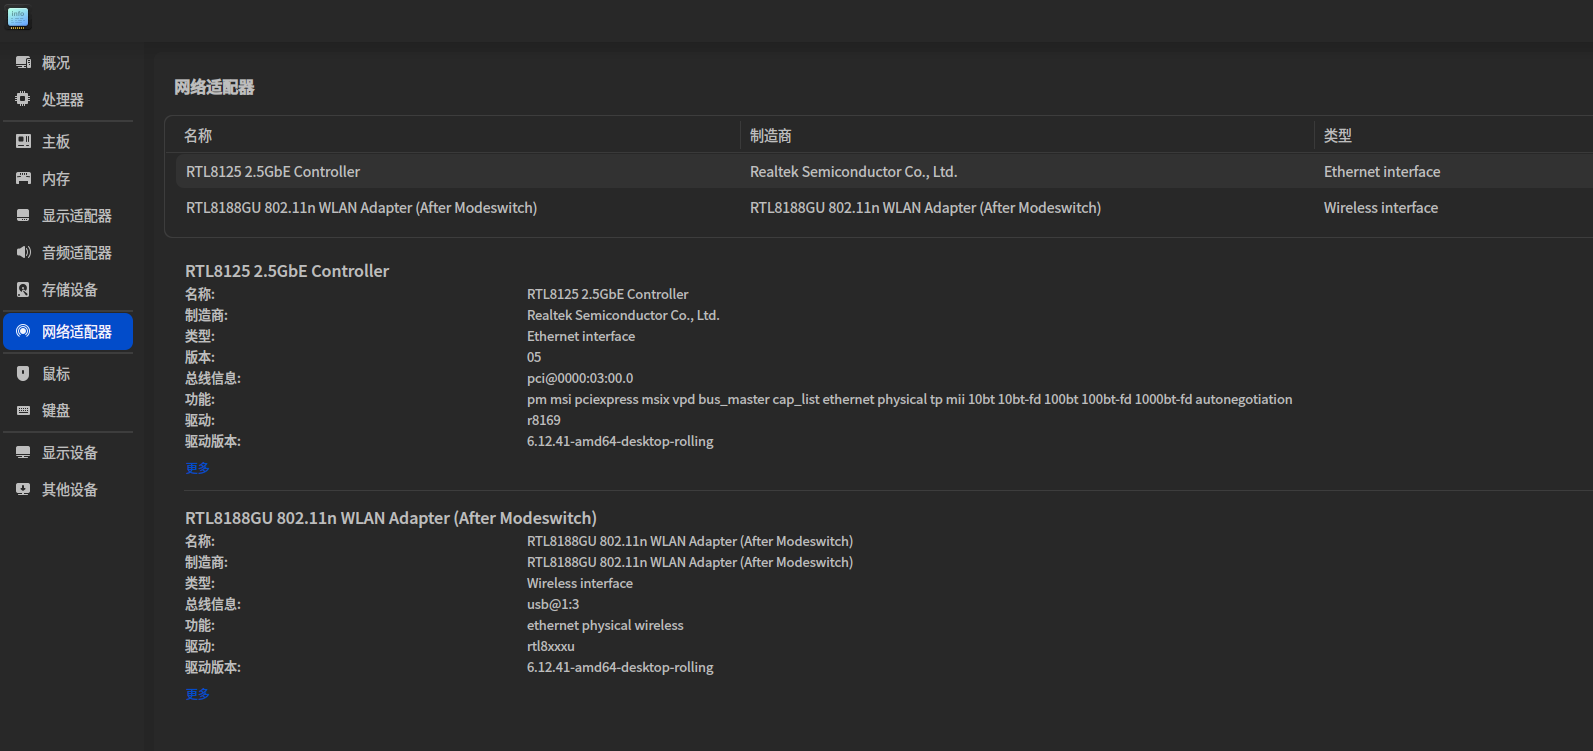Open the 概况 overview icon
The width and height of the screenshot is (1593, 751).
point(23,62)
